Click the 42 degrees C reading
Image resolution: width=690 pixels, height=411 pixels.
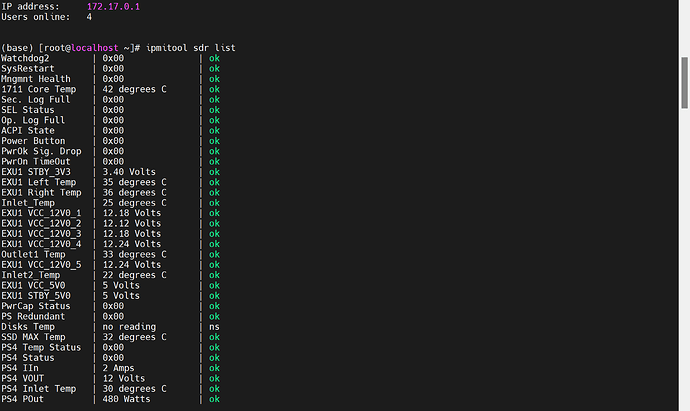coord(134,89)
